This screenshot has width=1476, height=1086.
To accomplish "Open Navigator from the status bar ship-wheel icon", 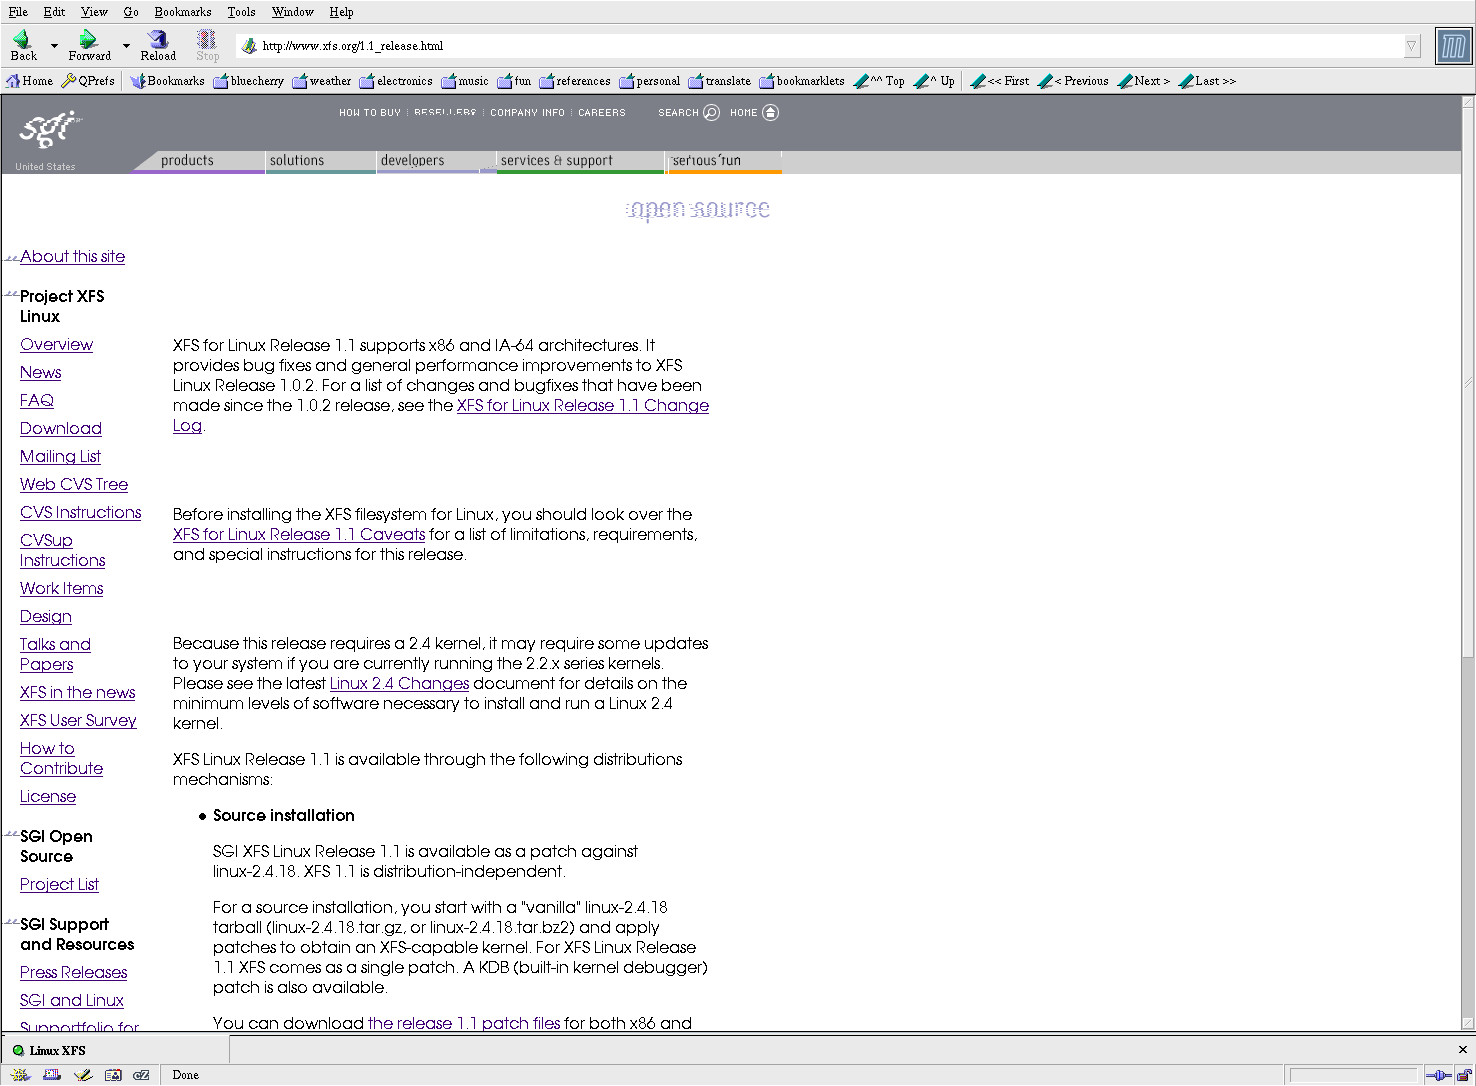I will point(21,1075).
